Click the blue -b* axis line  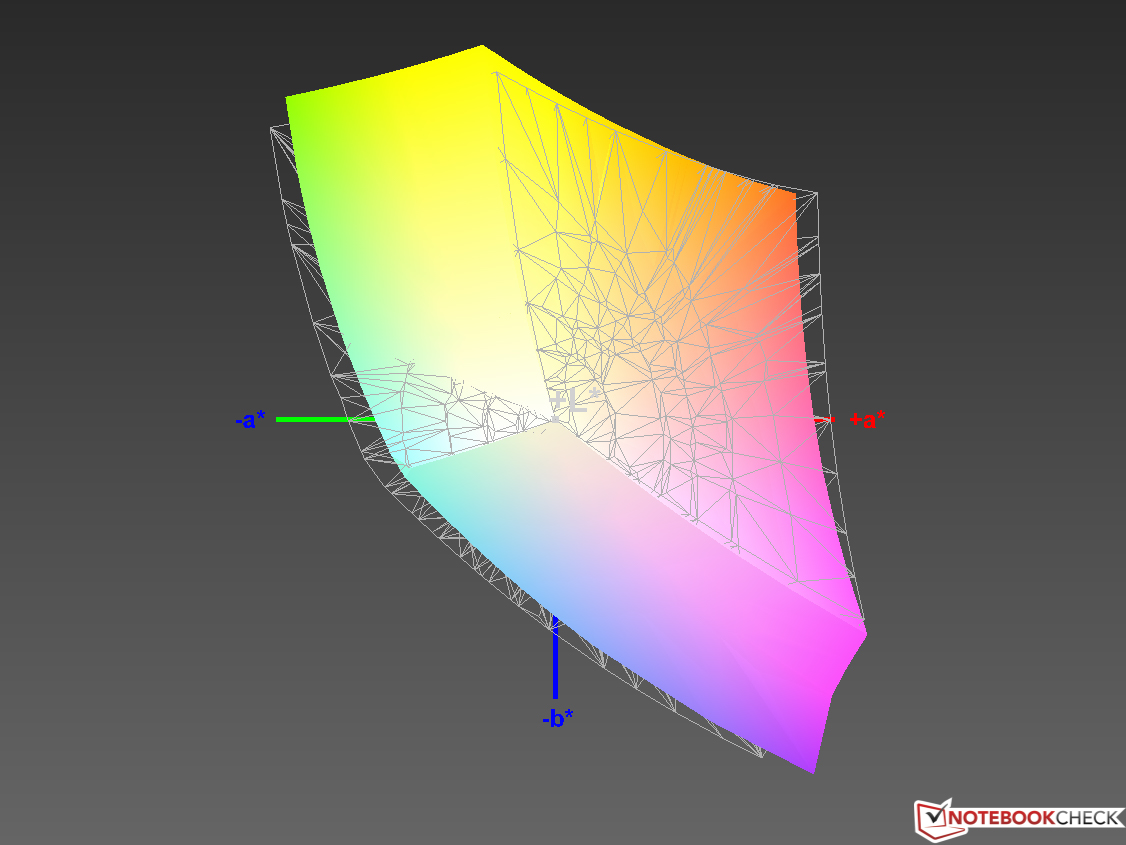click(555, 660)
